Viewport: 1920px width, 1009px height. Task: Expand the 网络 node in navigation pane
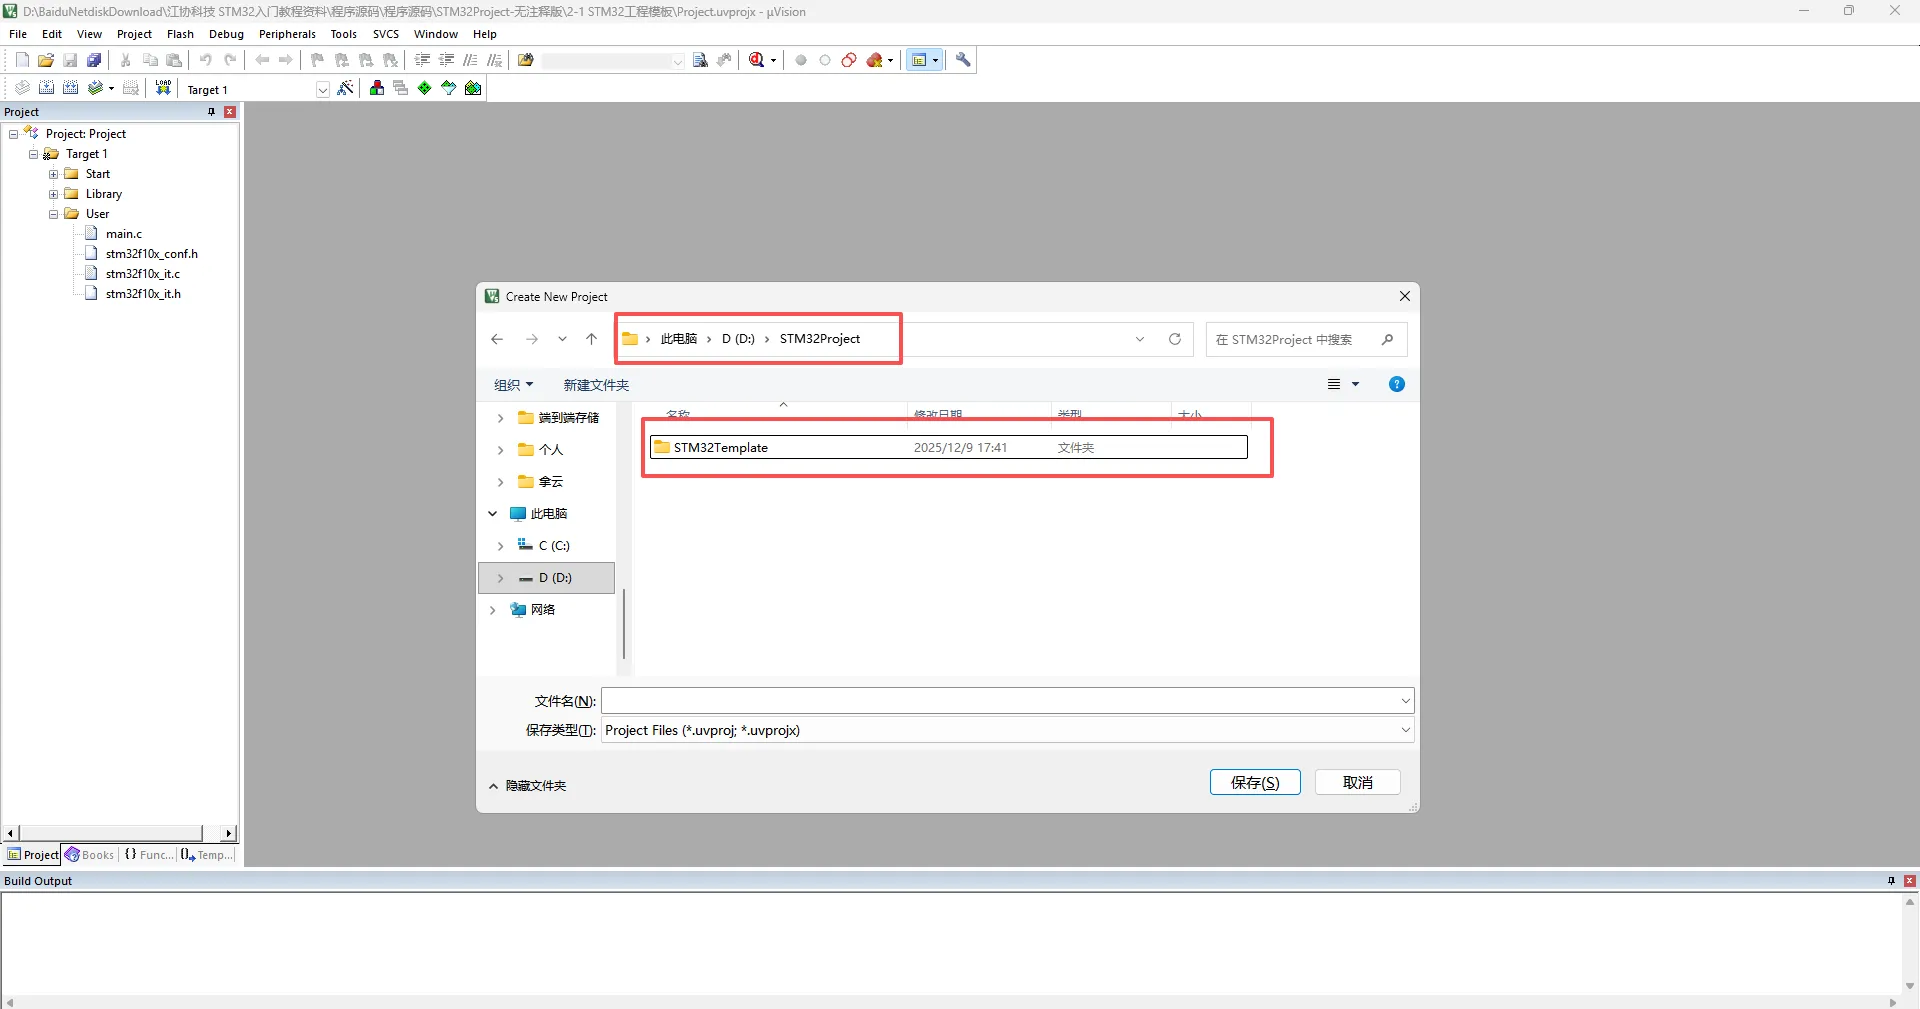[x=493, y=610]
